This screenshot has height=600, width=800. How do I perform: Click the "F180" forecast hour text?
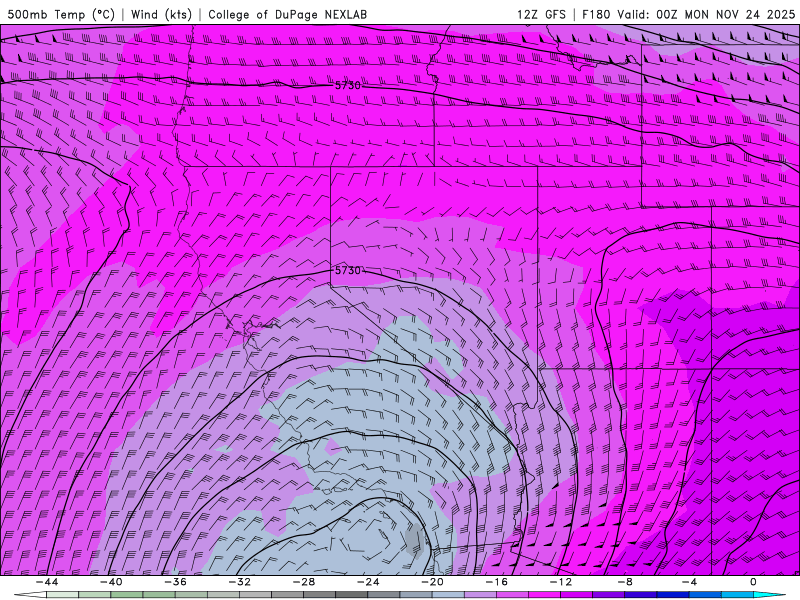[x=596, y=14]
